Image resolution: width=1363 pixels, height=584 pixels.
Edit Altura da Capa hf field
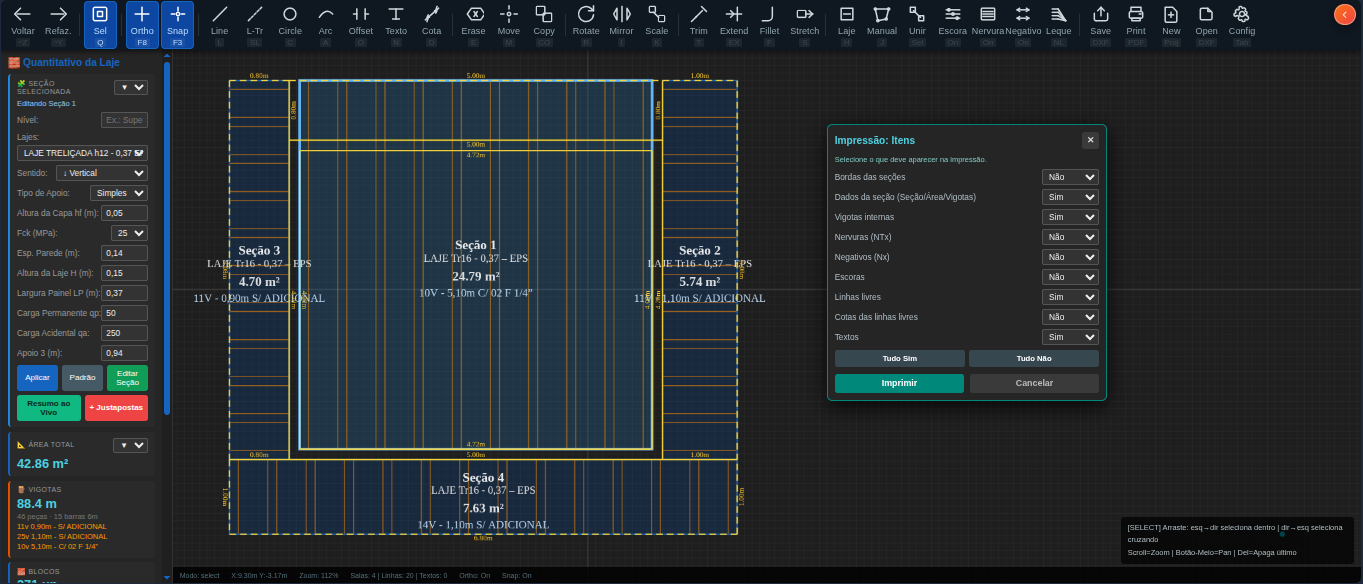[x=124, y=213]
